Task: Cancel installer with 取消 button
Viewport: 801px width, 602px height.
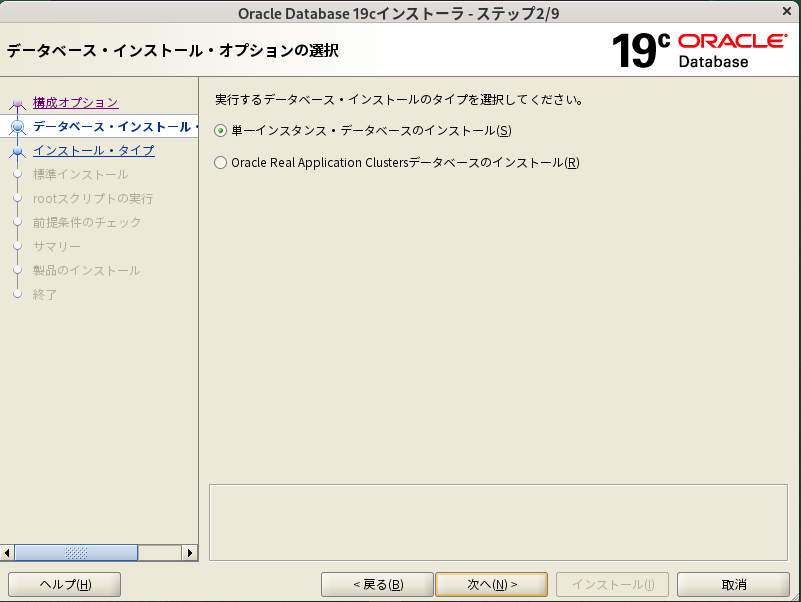Action: (734, 585)
